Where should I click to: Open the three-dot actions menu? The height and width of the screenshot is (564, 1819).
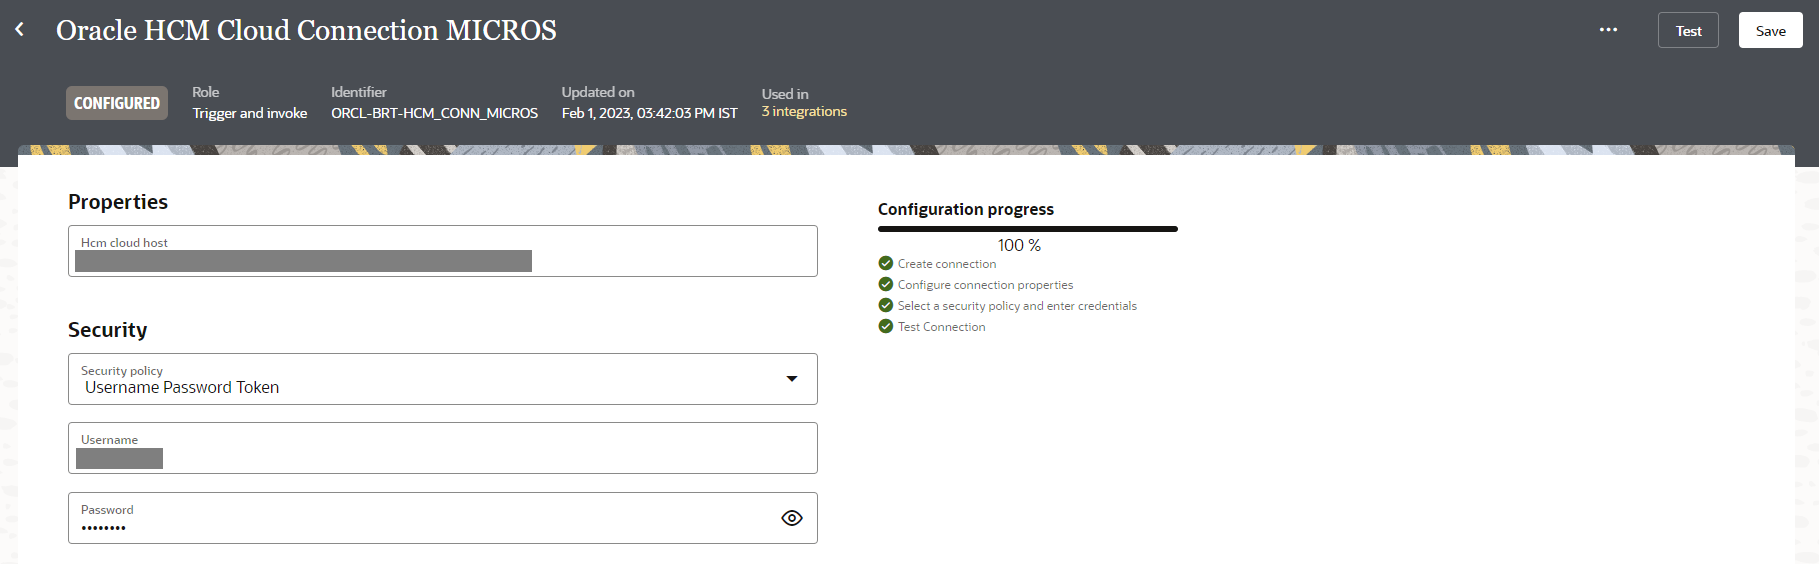tap(1608, 30)
